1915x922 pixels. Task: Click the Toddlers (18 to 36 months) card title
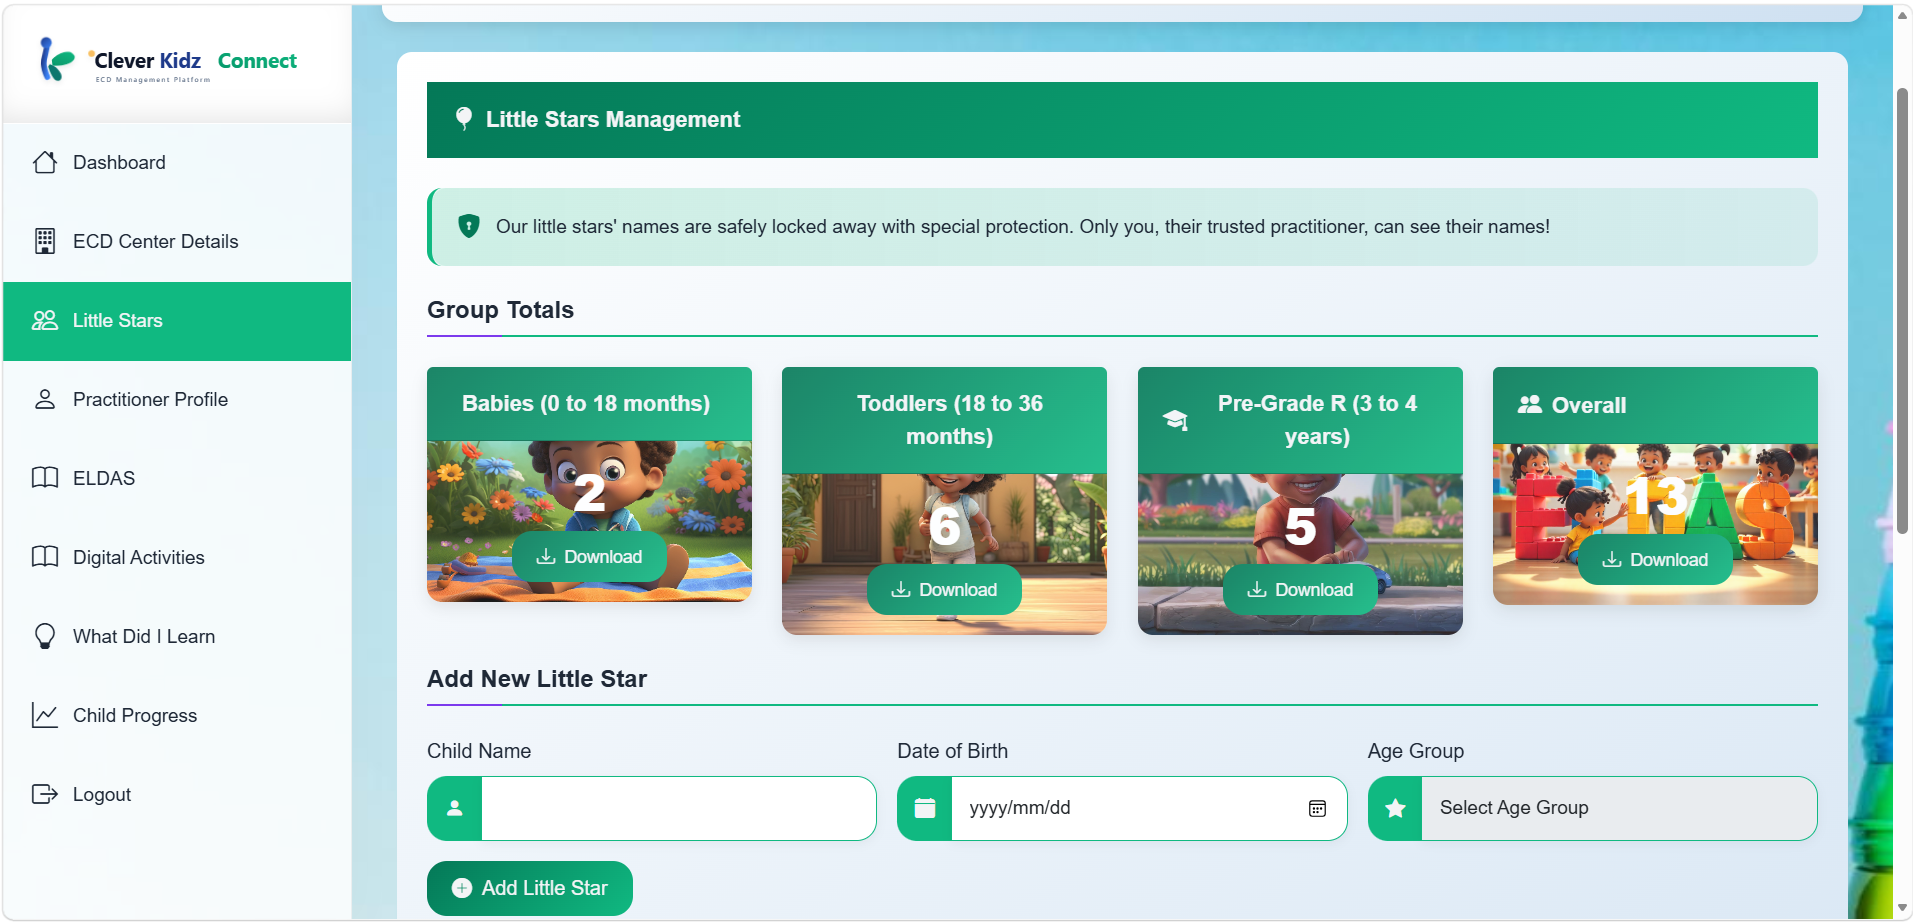[x=949, y=420]
